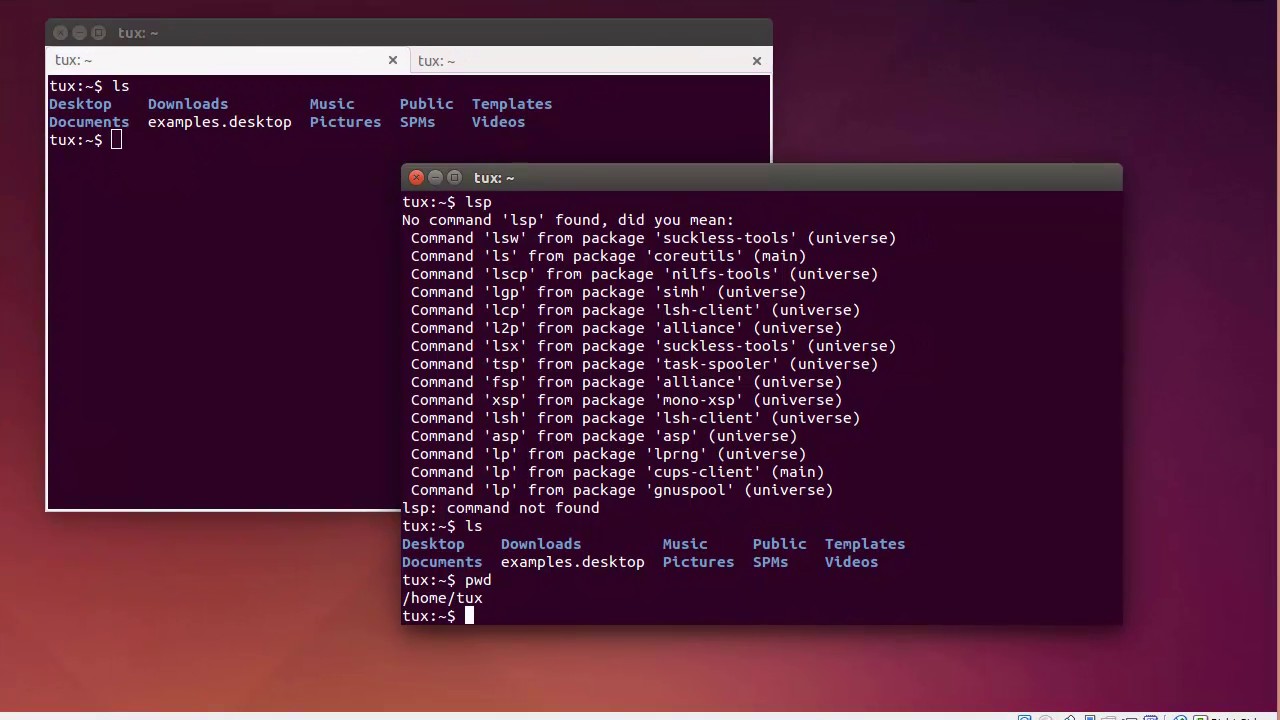Click the '/home/tux' output line

(x=442, y=598)
